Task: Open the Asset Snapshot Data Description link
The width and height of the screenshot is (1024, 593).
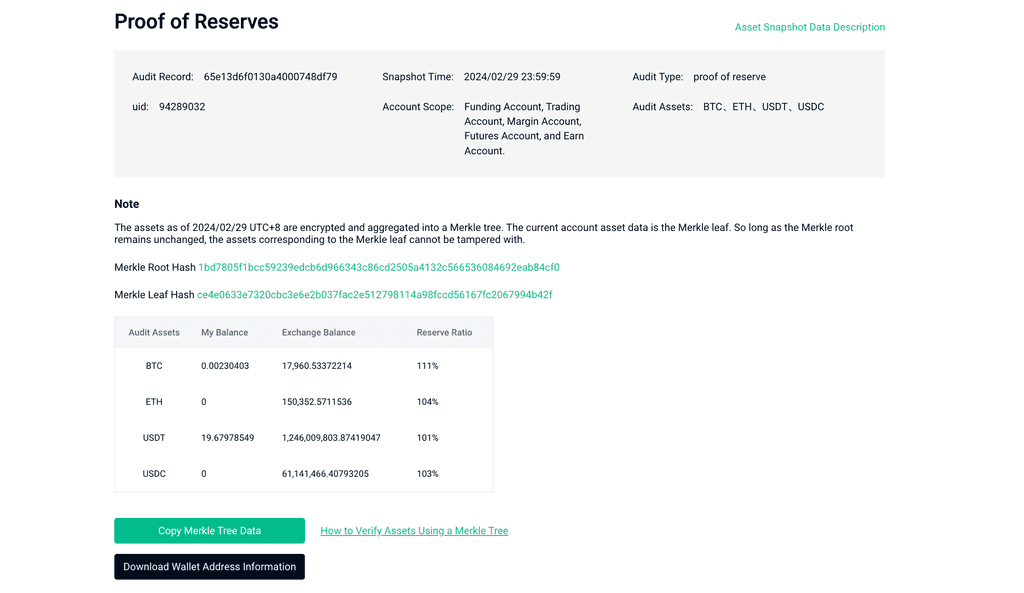Action: point(810,27)
